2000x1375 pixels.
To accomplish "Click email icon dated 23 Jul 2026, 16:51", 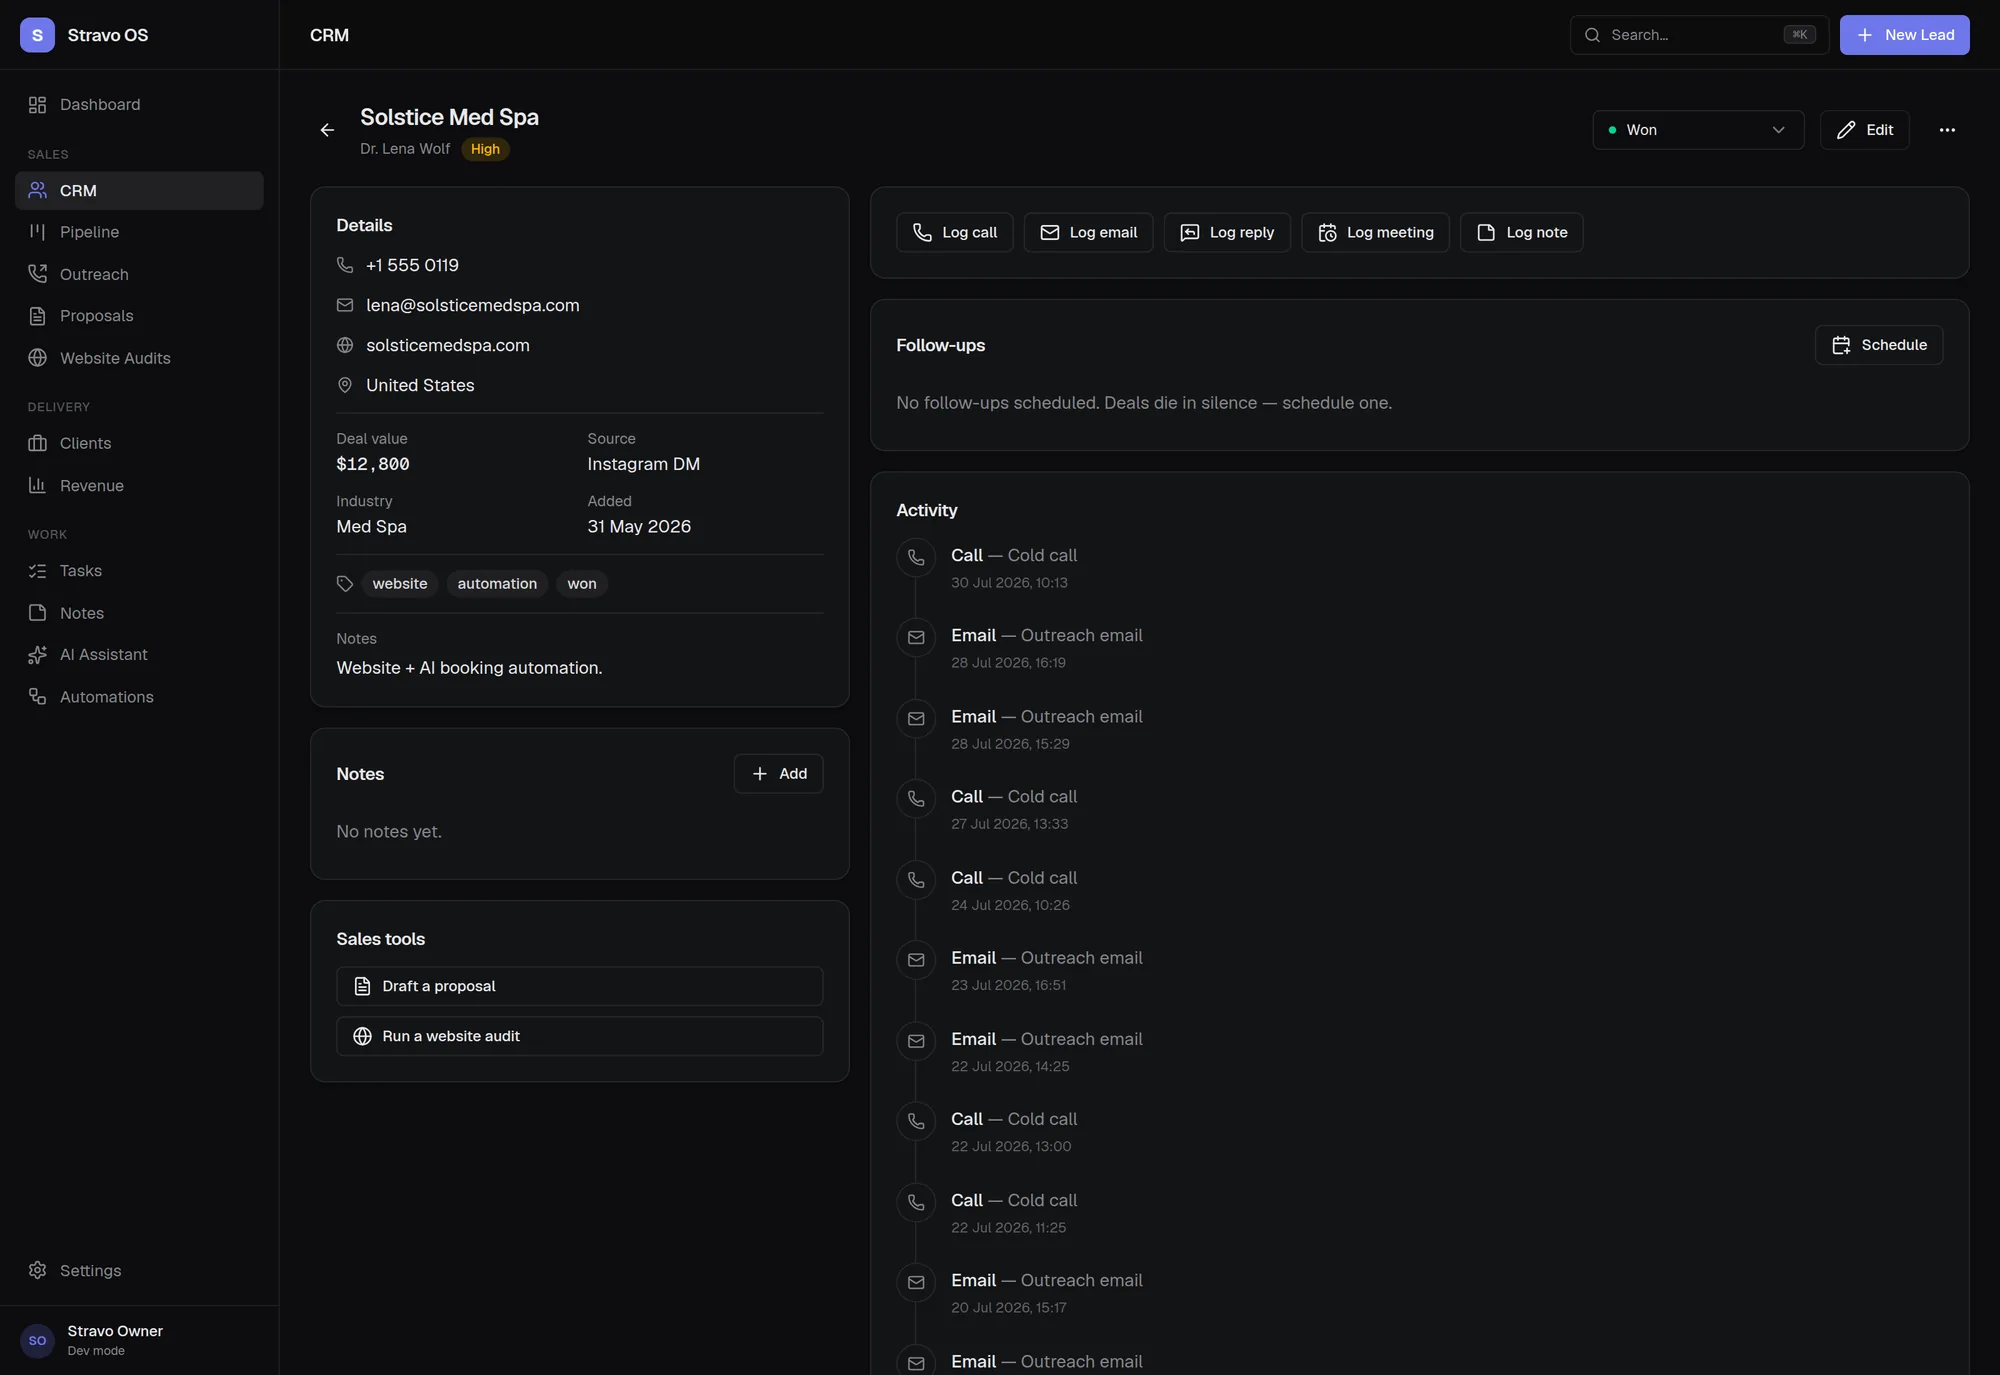I will [916, 960].
